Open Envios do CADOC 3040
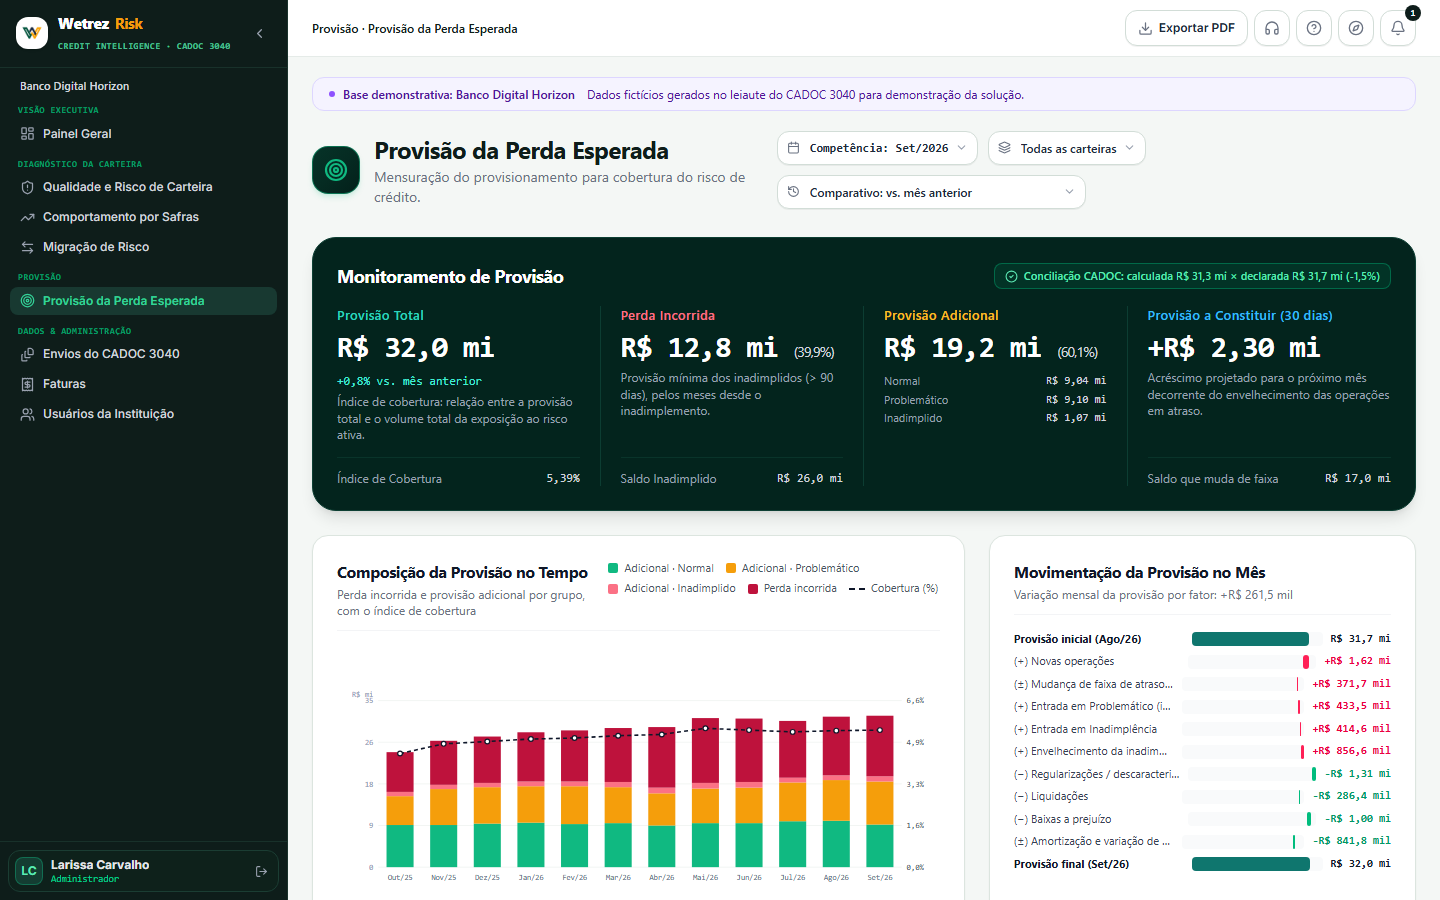Viewport: 1440px width, 900px height. point(143,354)
